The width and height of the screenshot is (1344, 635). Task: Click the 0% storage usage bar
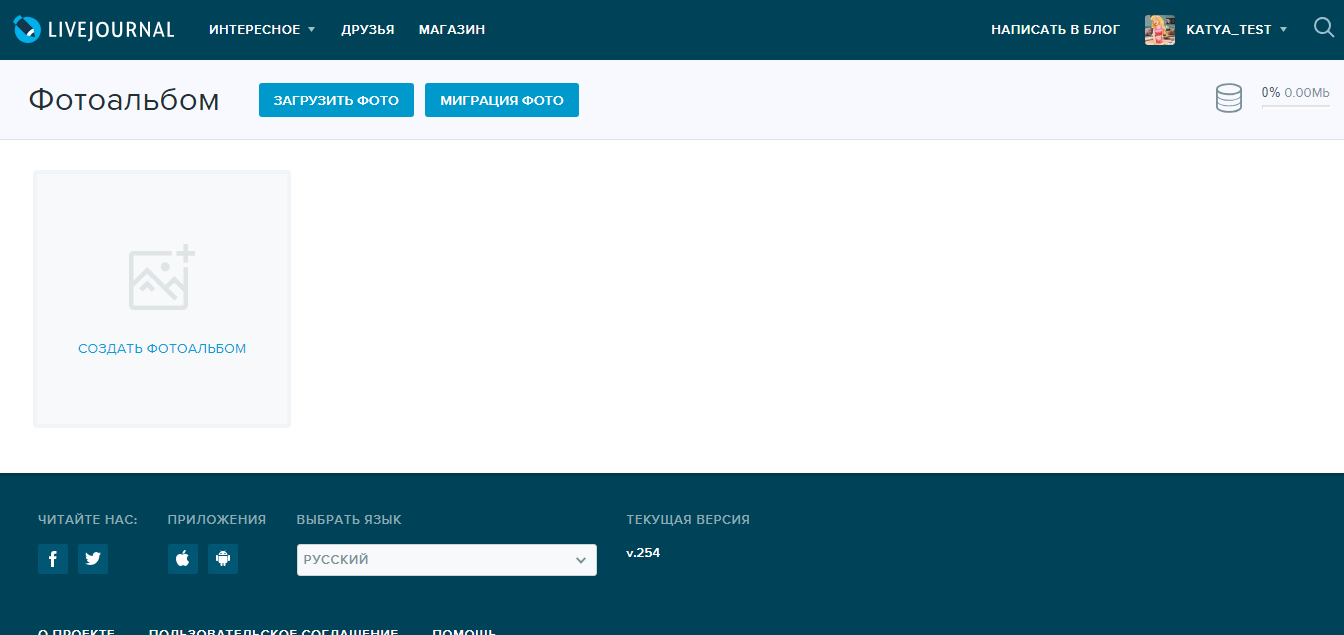(1294, 99)
